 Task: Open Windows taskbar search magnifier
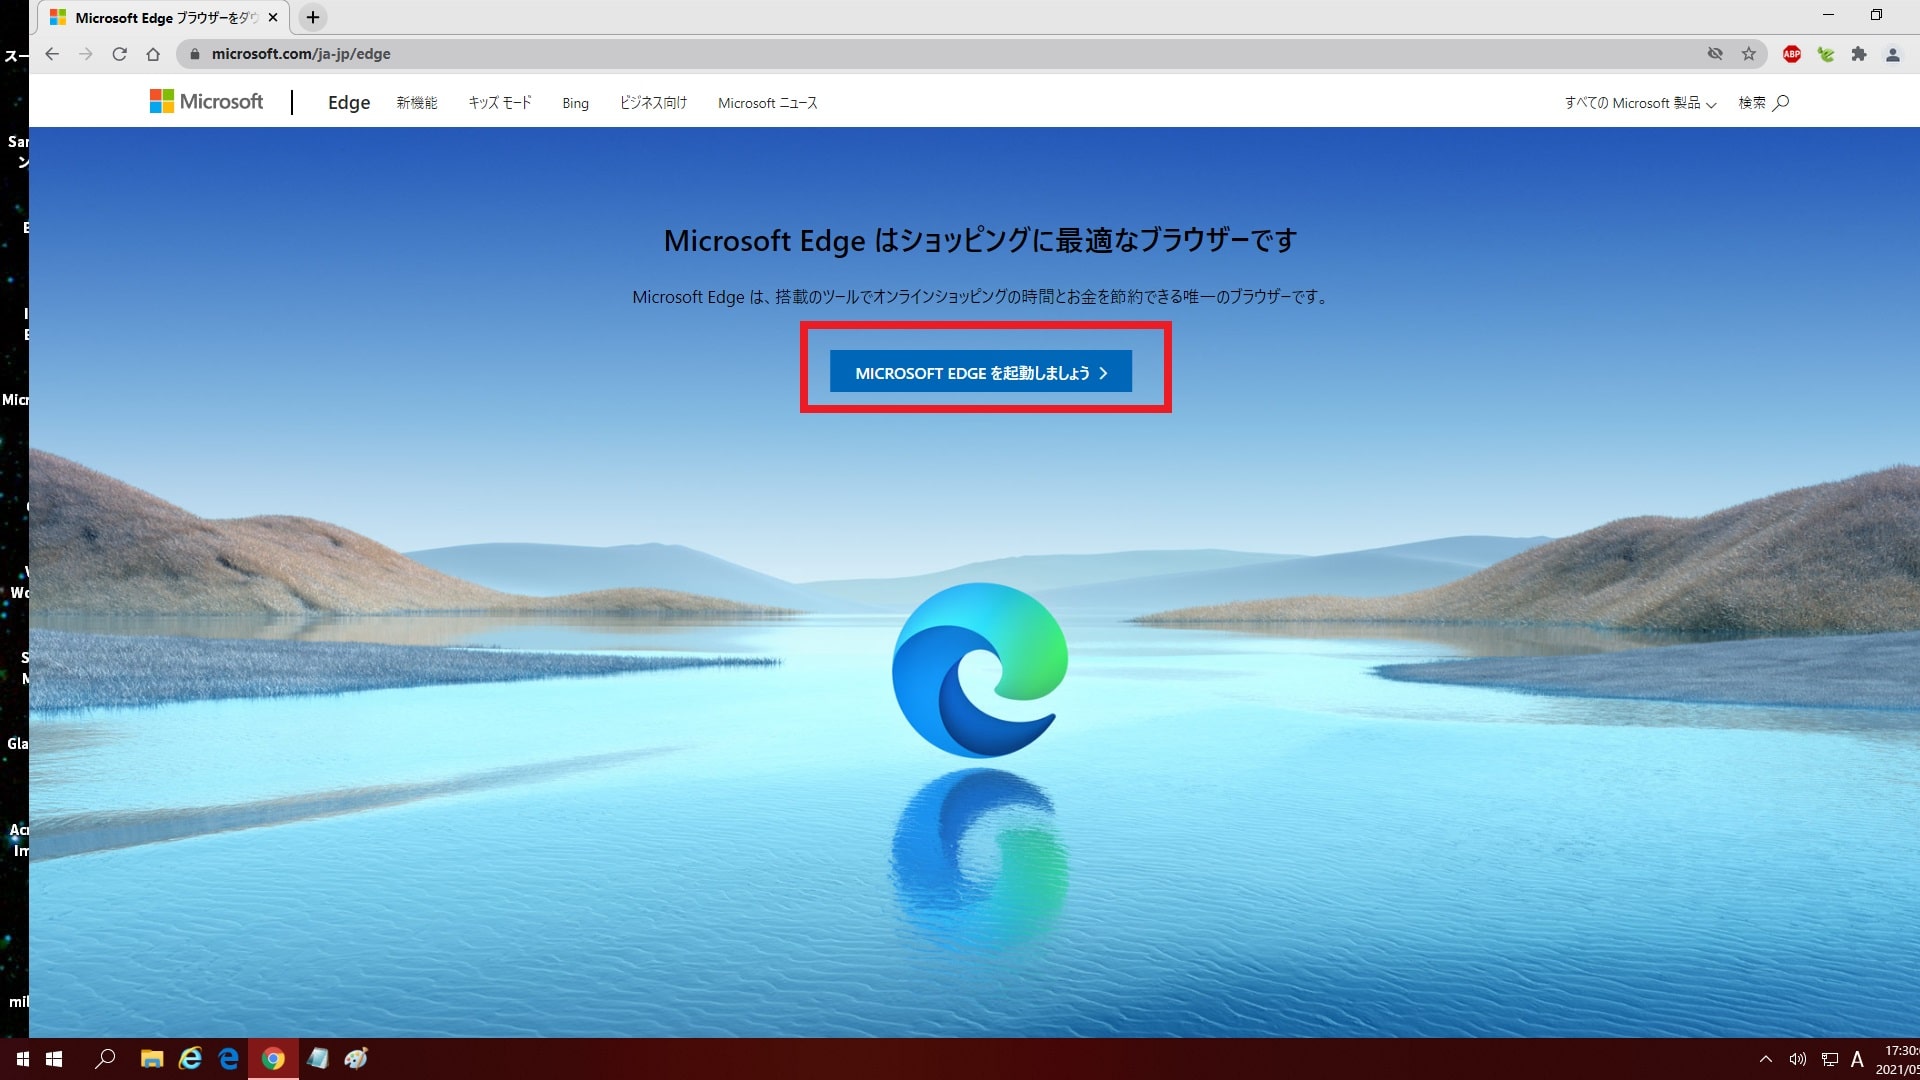(105, 1058)
